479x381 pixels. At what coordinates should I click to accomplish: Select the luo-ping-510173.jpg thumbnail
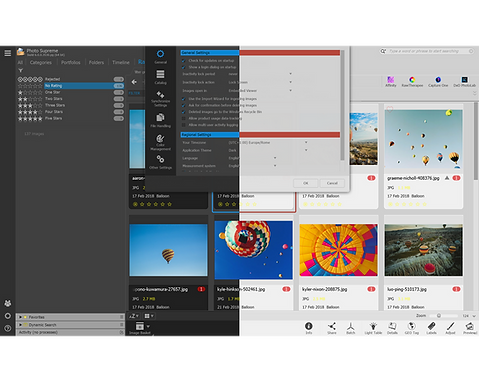(x=423, y=250)
